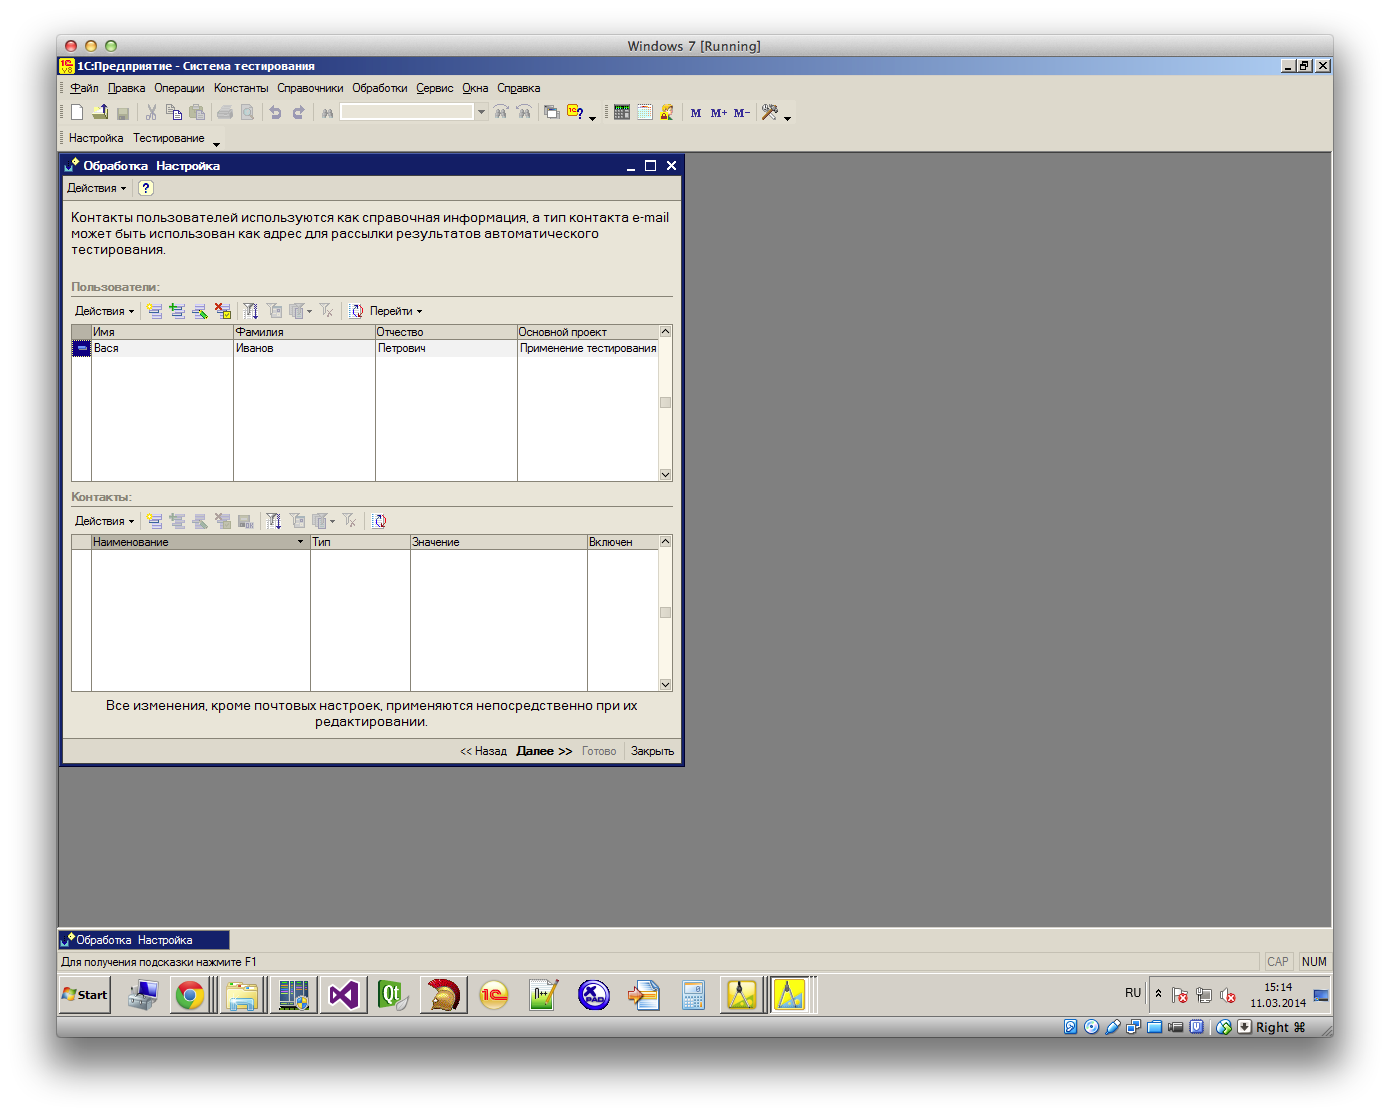The height and width of the screenshot is (1116, 1390).
Task: Refresh the contacts list
Action: point(379,521)
